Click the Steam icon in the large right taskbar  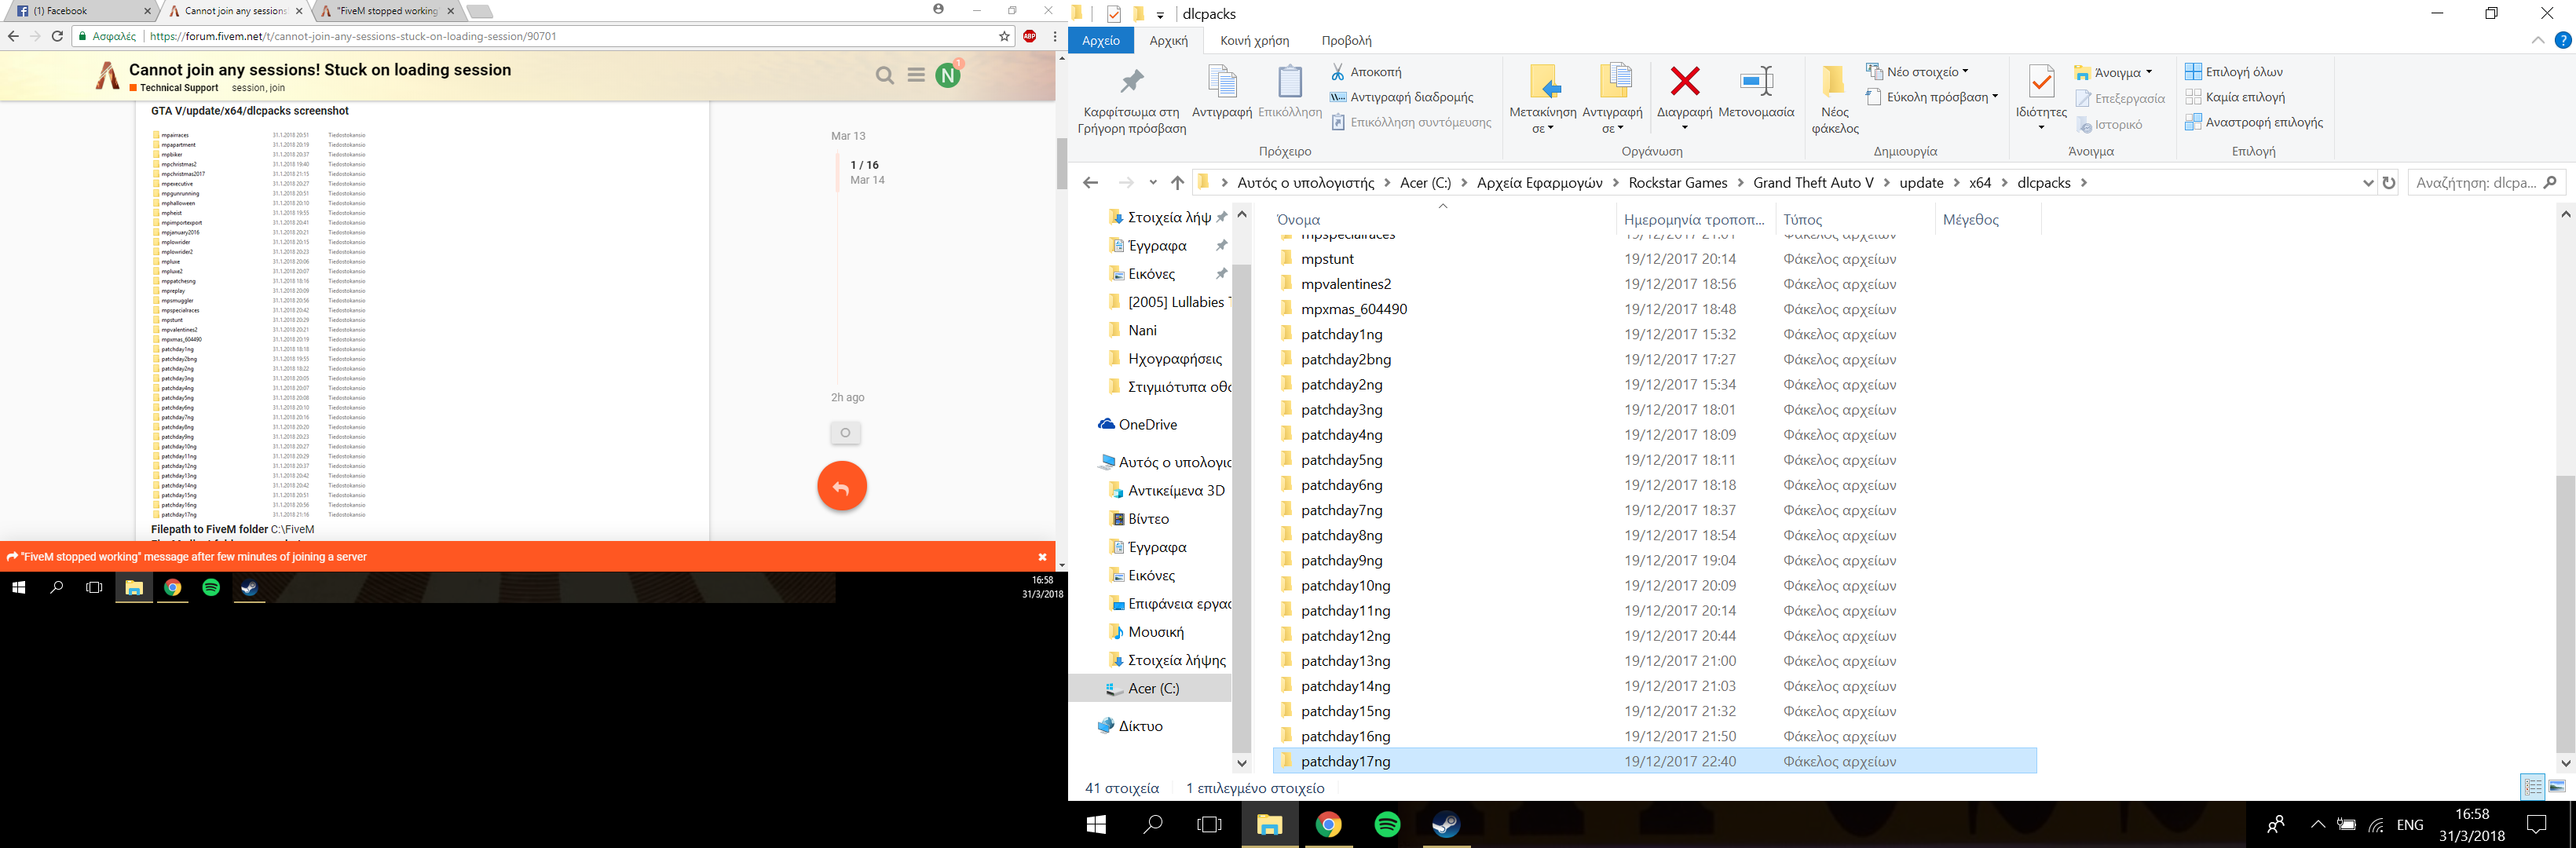click(1446, 825)
